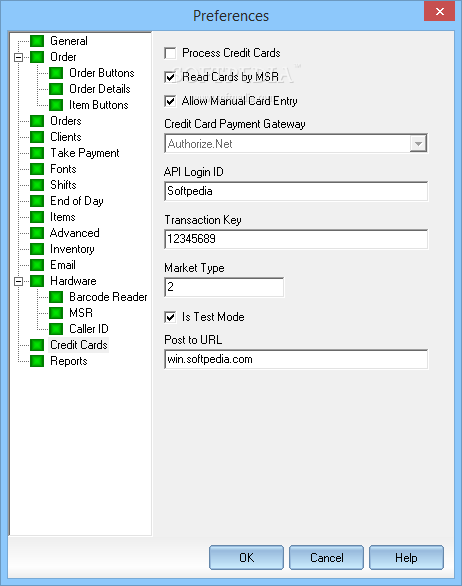Image resolution: width=462 pixels, height=586 pixels.
Task: Click the green icon next to Take Payment
Action: [37, 153]
